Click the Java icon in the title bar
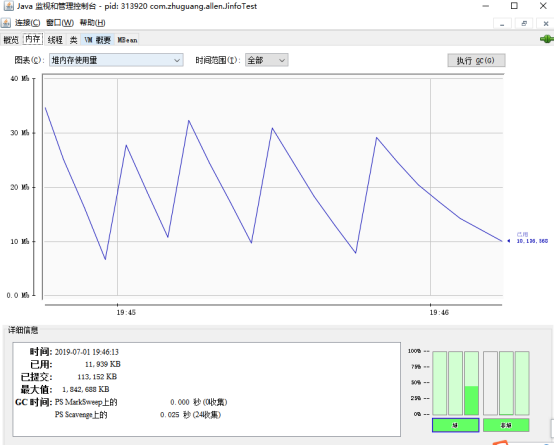 click(x=8, y=6)
